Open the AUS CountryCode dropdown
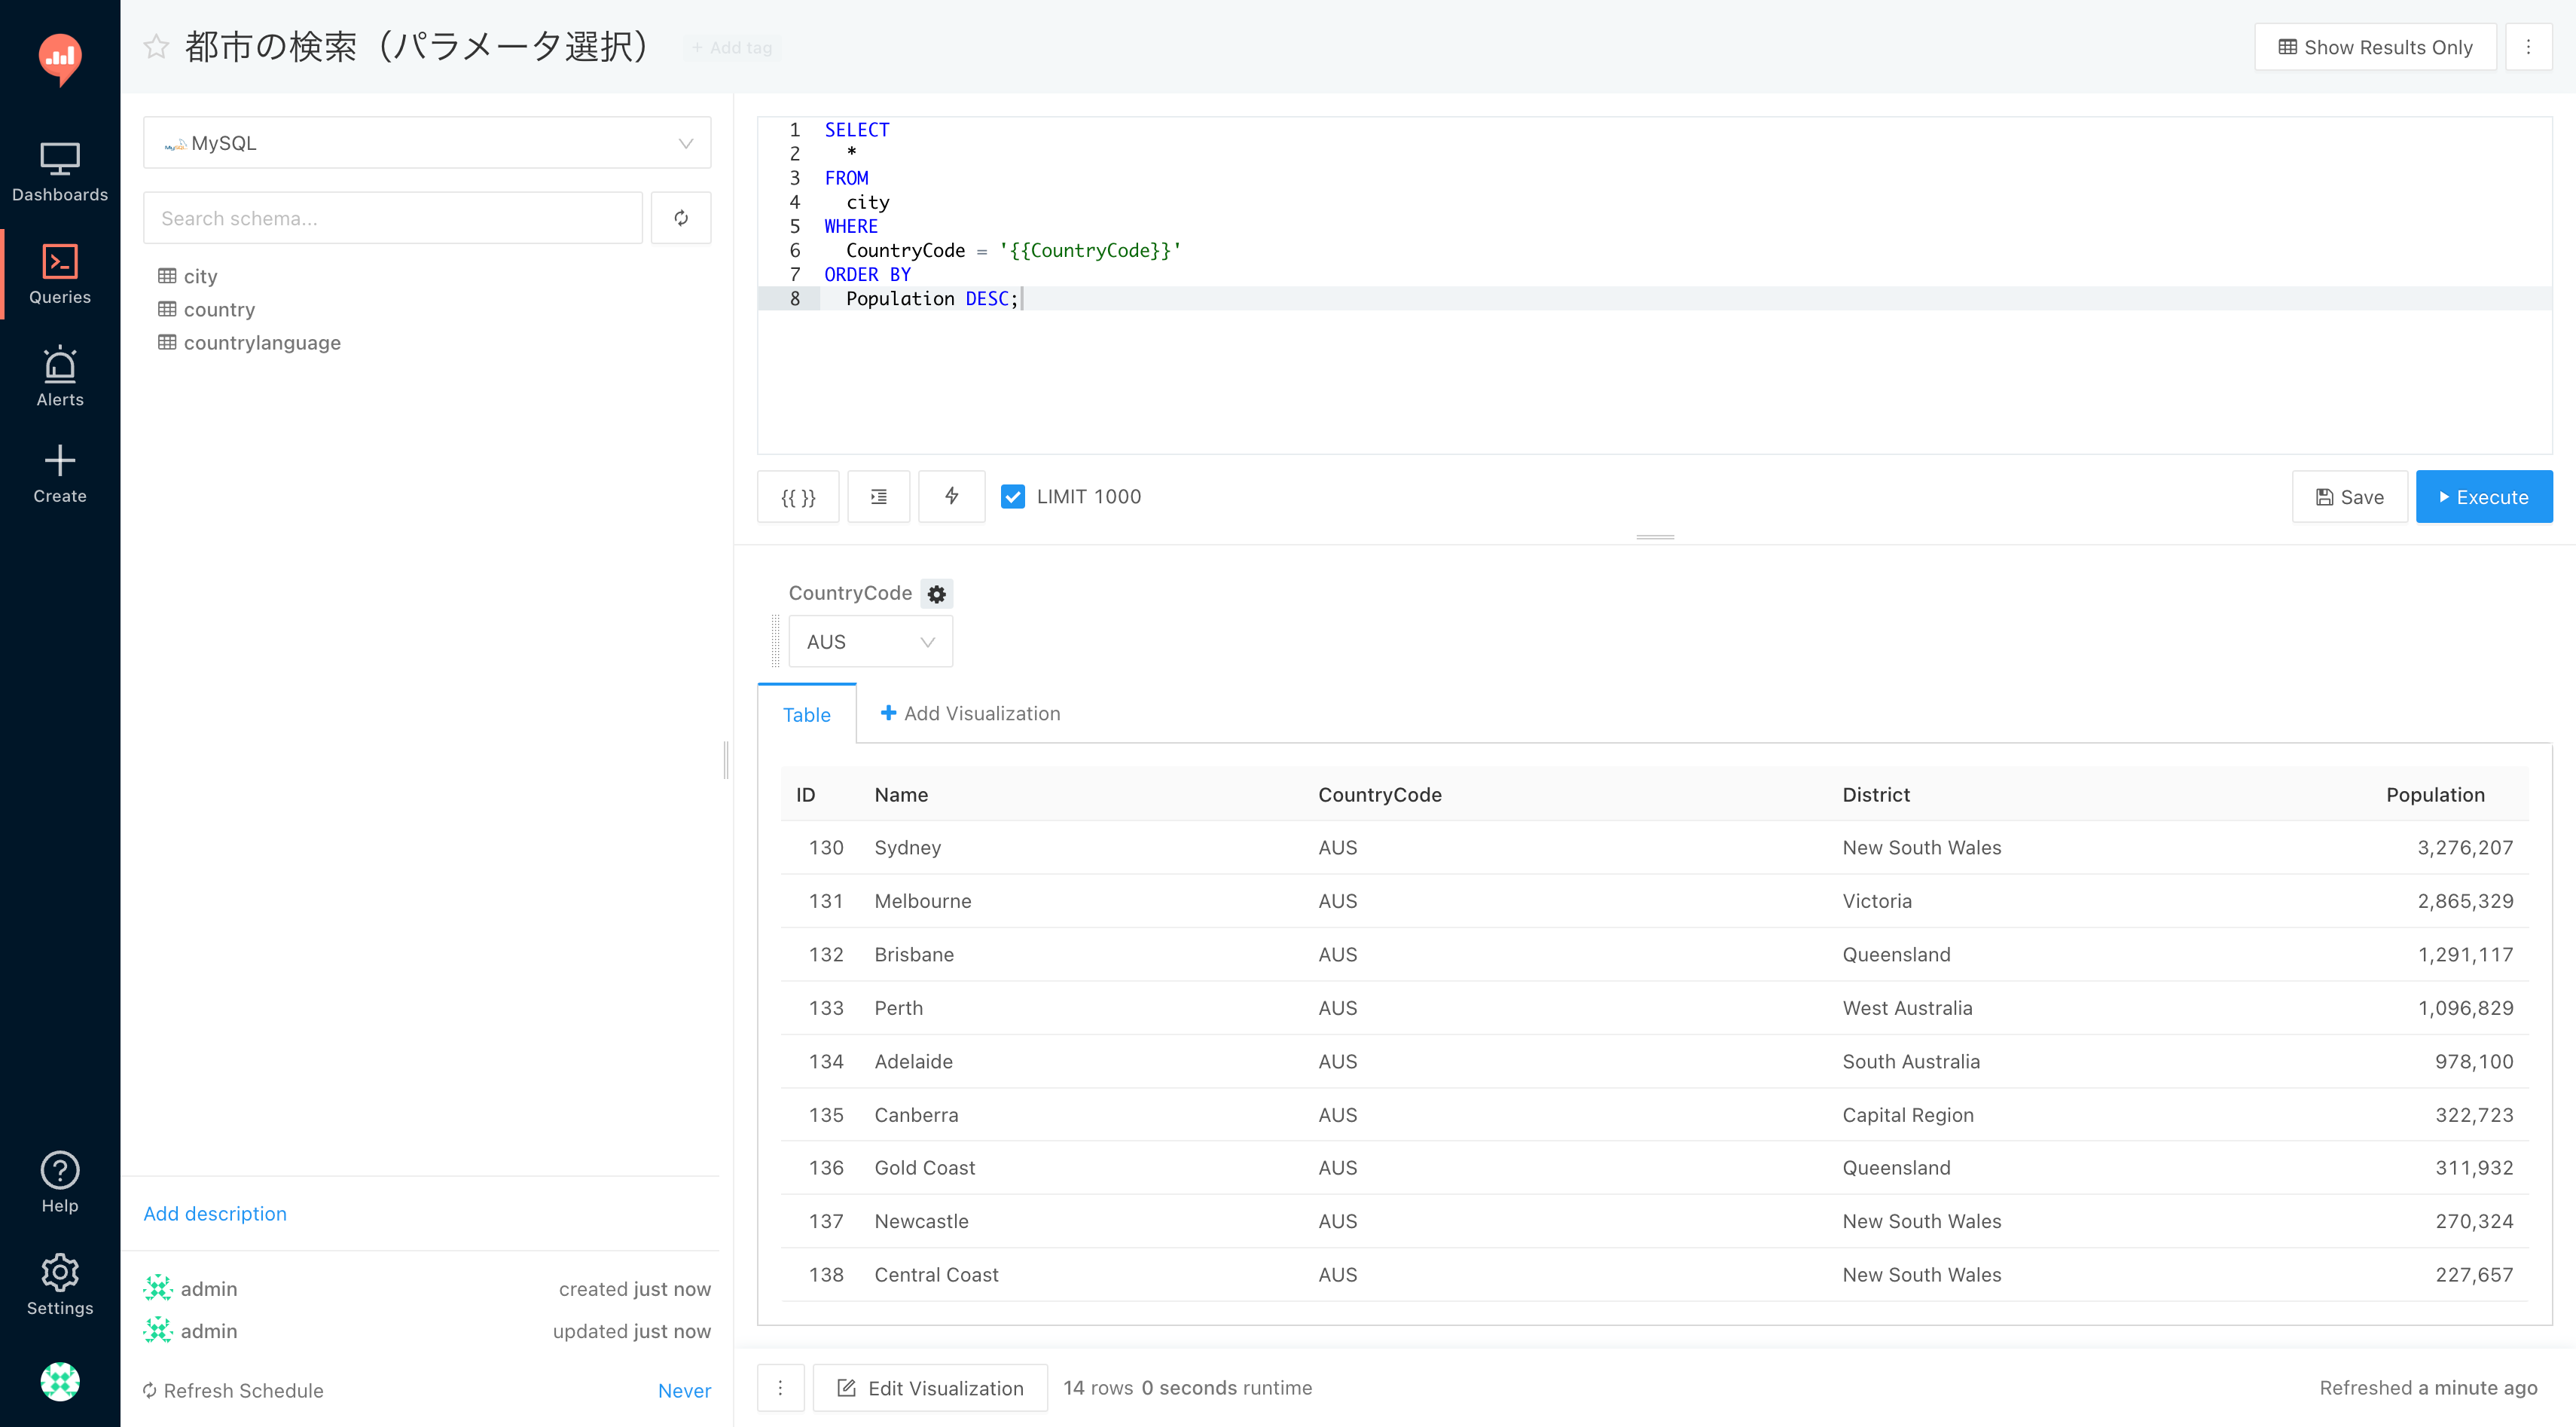This screenshot has height=1427, width=2576. tap(870, 642)
